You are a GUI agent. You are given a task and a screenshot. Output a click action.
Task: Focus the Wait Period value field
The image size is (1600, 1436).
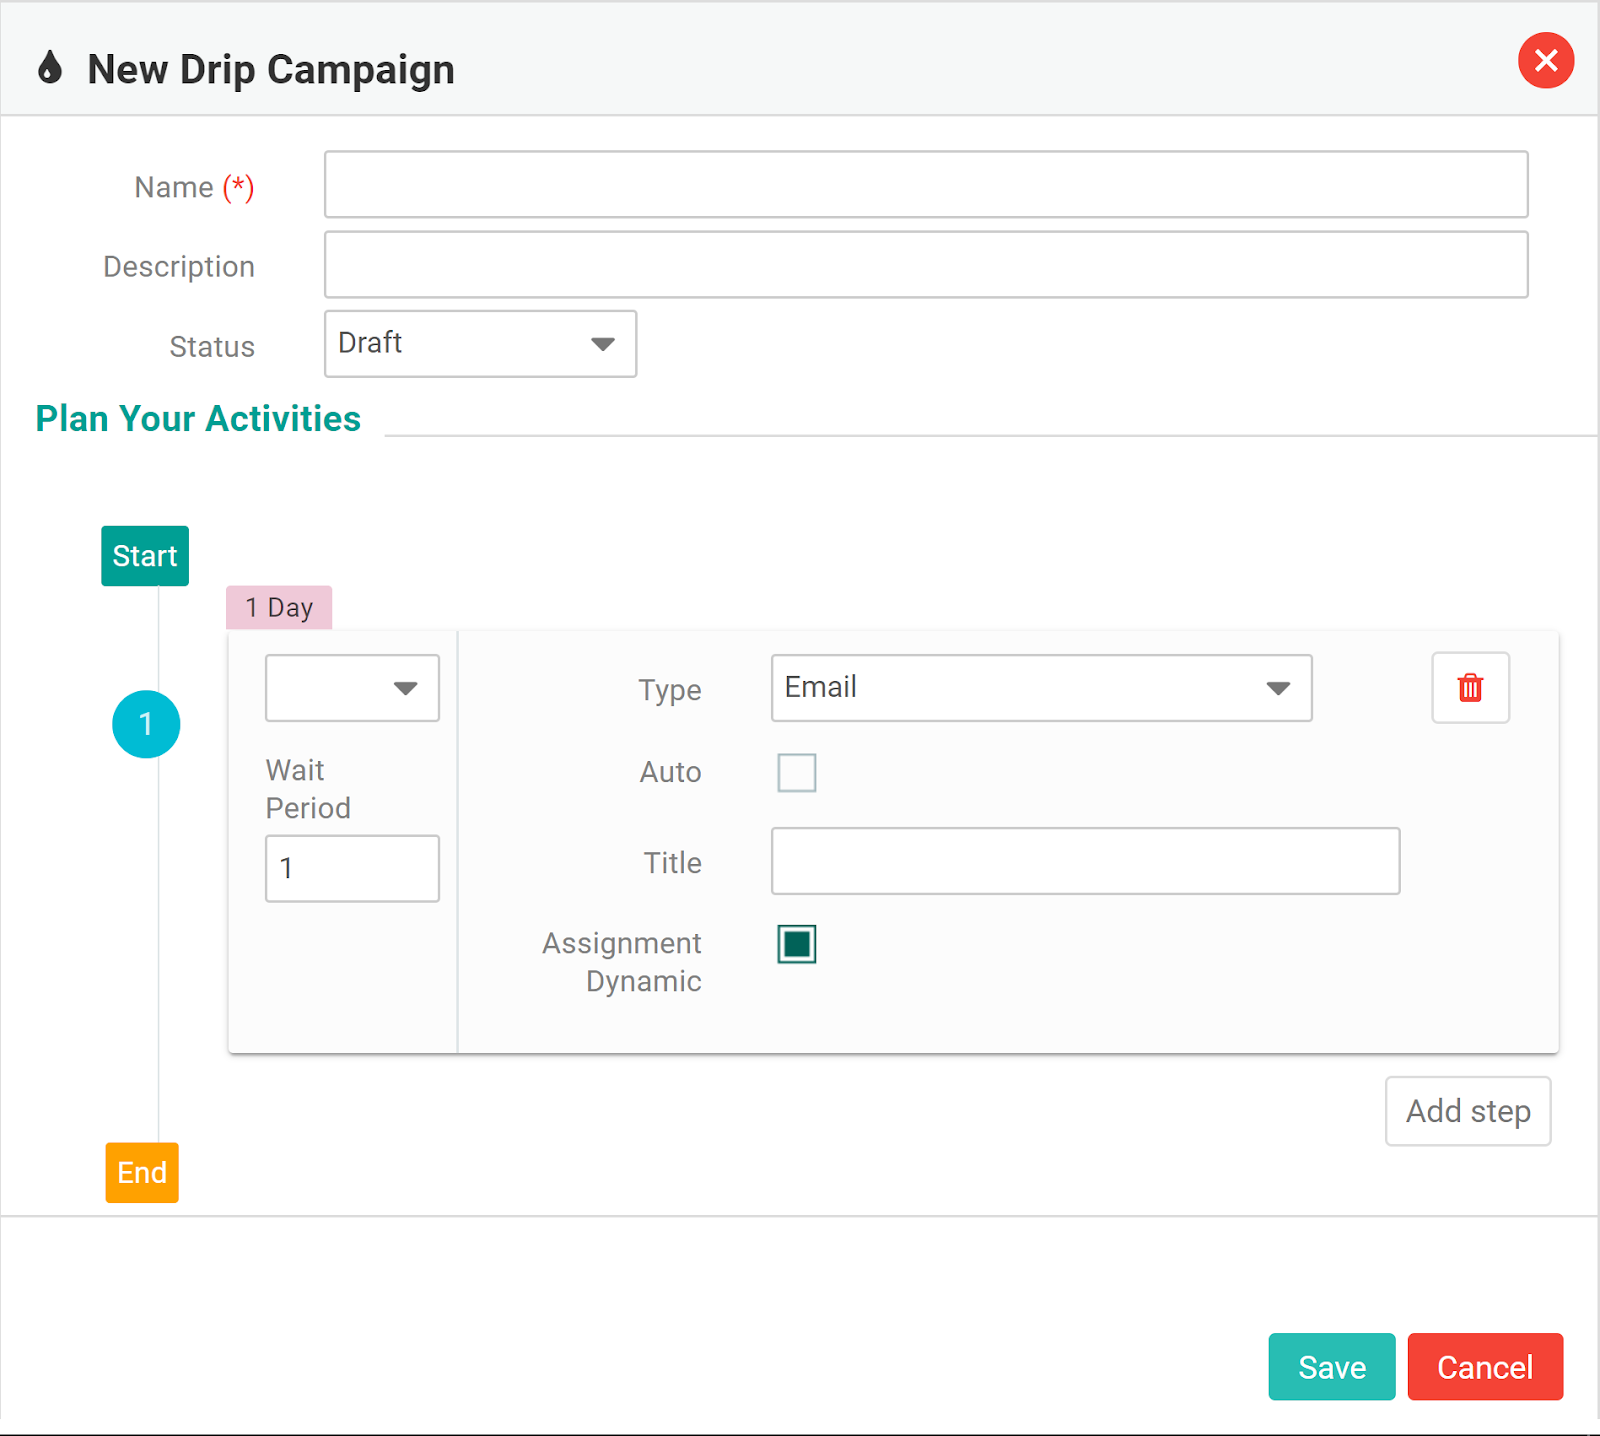(x=352, y=868)
